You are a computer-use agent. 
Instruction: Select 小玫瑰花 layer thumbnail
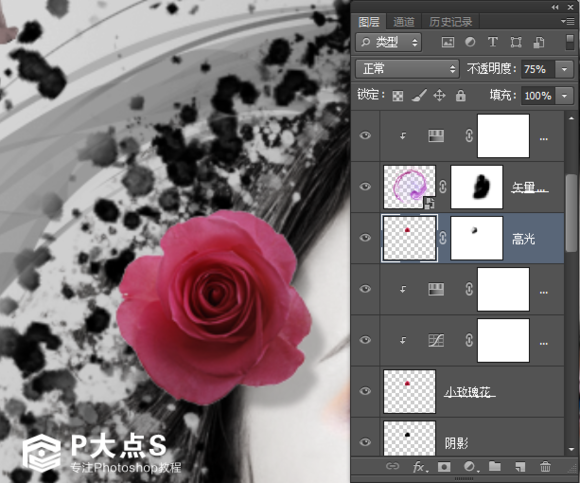click(x=409, y=391)
